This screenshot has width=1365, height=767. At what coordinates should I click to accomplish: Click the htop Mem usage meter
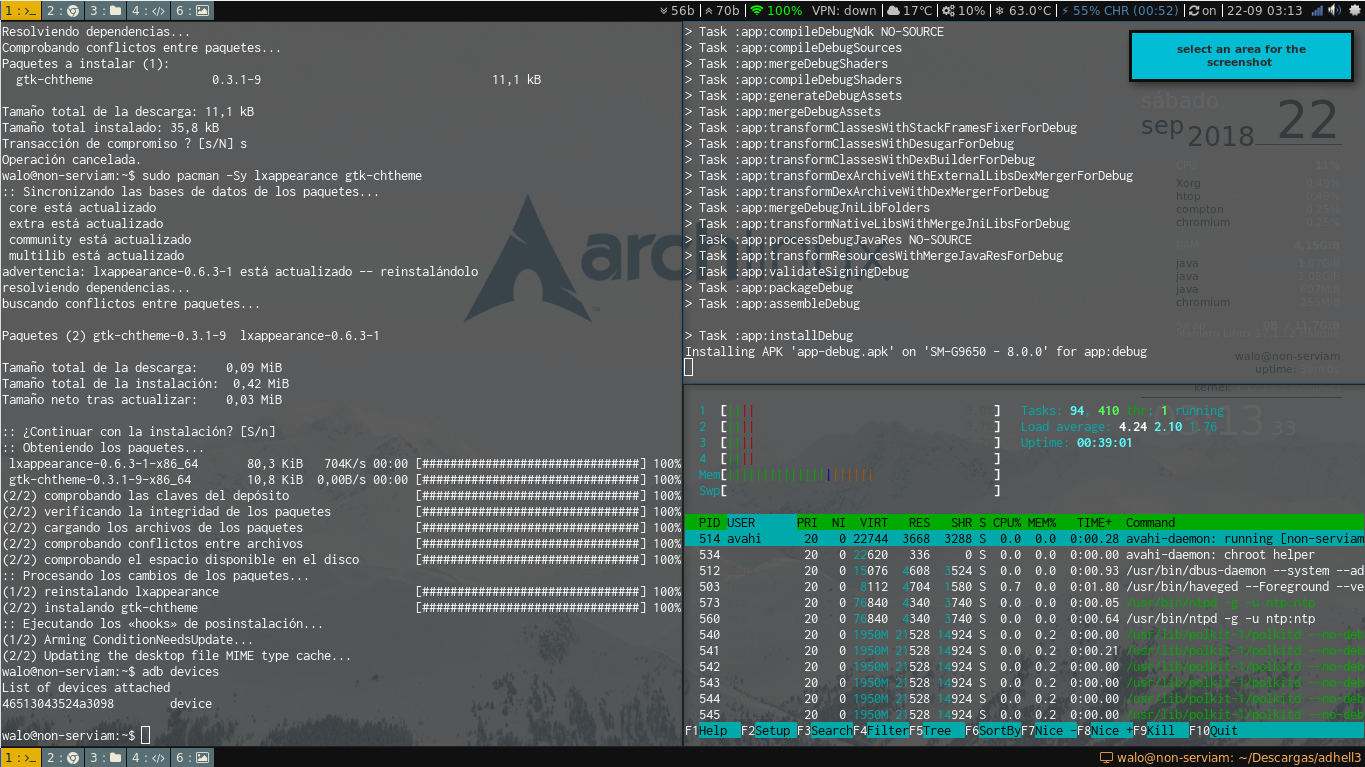pyautogui.click(x=849, y=475)
